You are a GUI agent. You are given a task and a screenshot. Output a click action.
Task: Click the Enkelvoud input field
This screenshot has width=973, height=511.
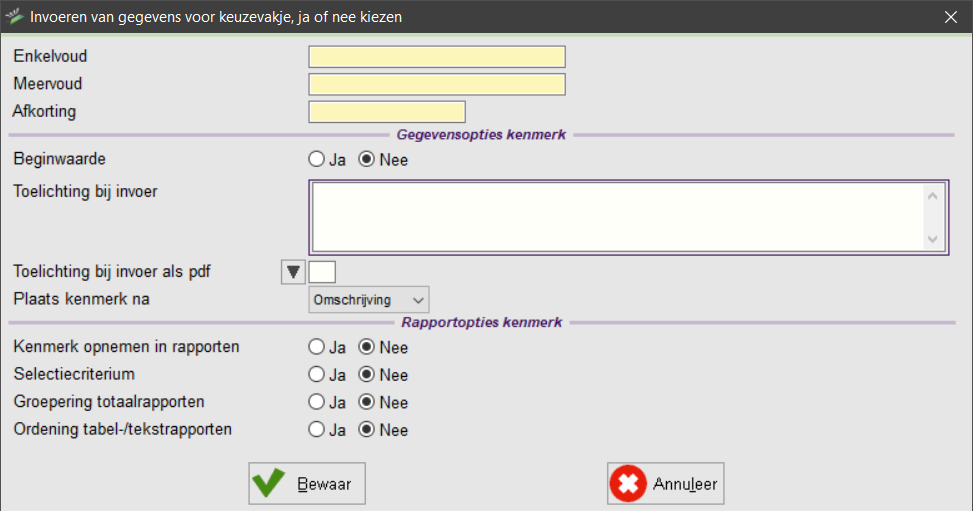pos(437,57)
